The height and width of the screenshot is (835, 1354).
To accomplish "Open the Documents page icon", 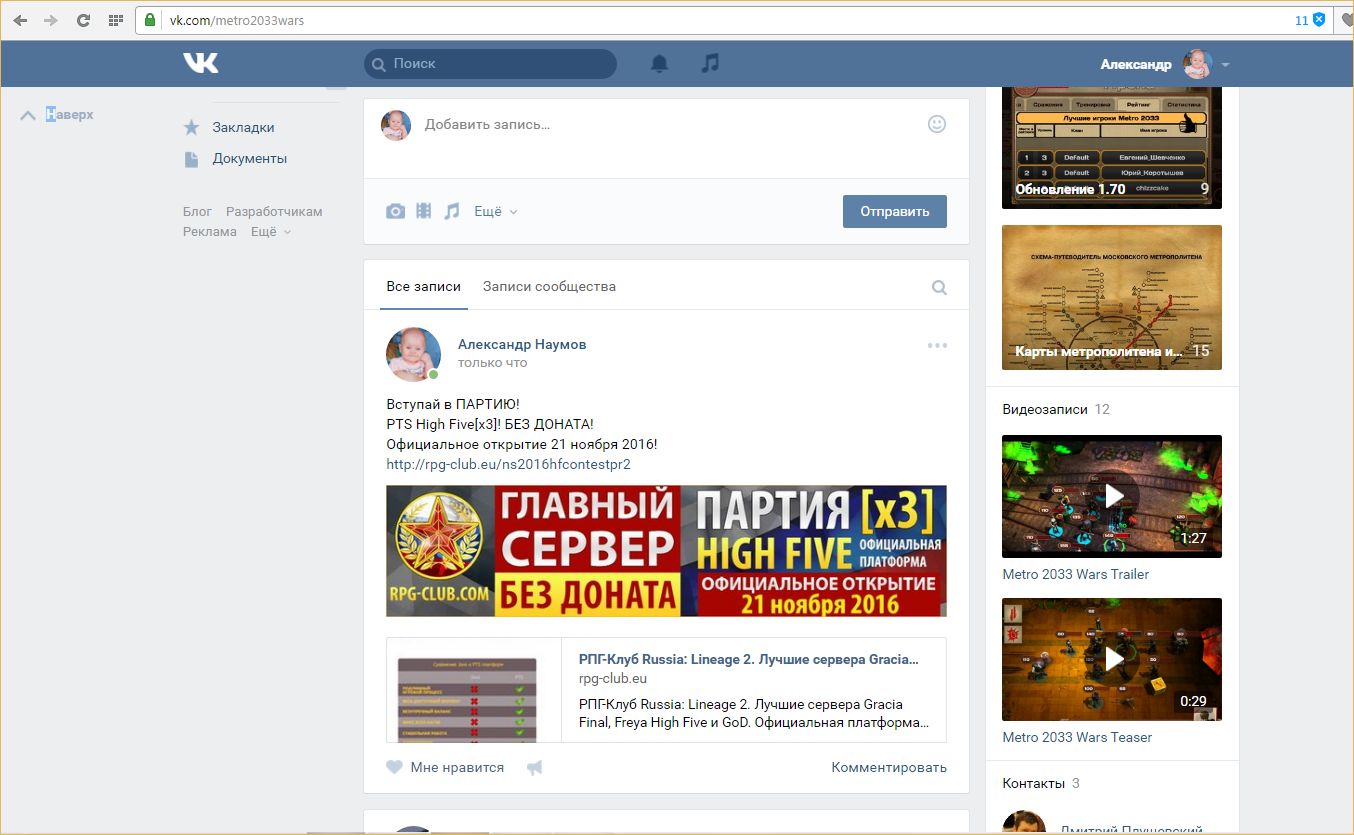I will tap(192, 158).
